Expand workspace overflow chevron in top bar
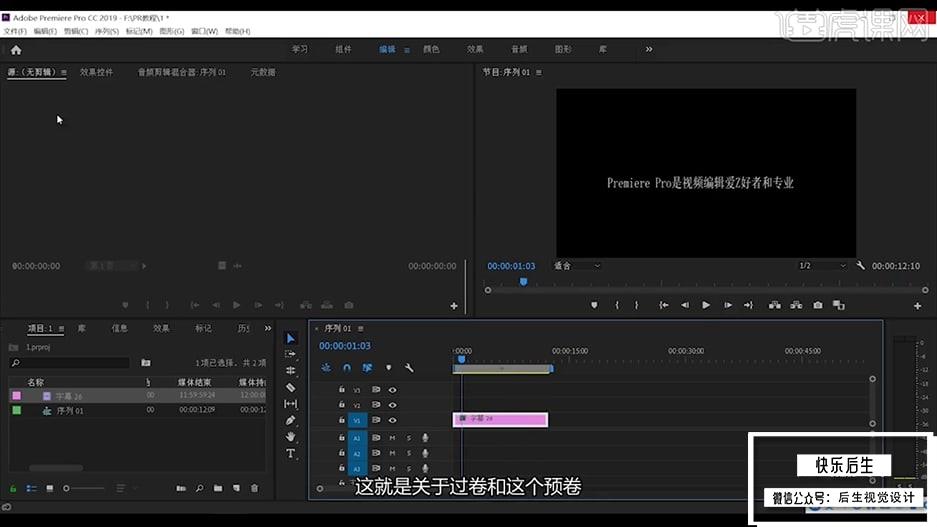Image resolution: width=937 pixels, height=527 pixels. pos(649,49)
